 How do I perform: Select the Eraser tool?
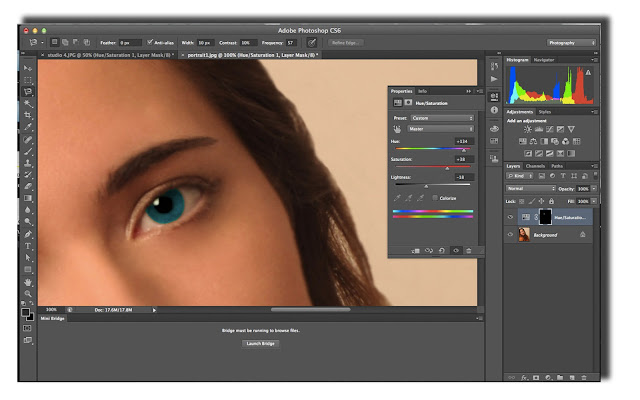point(27,186)
